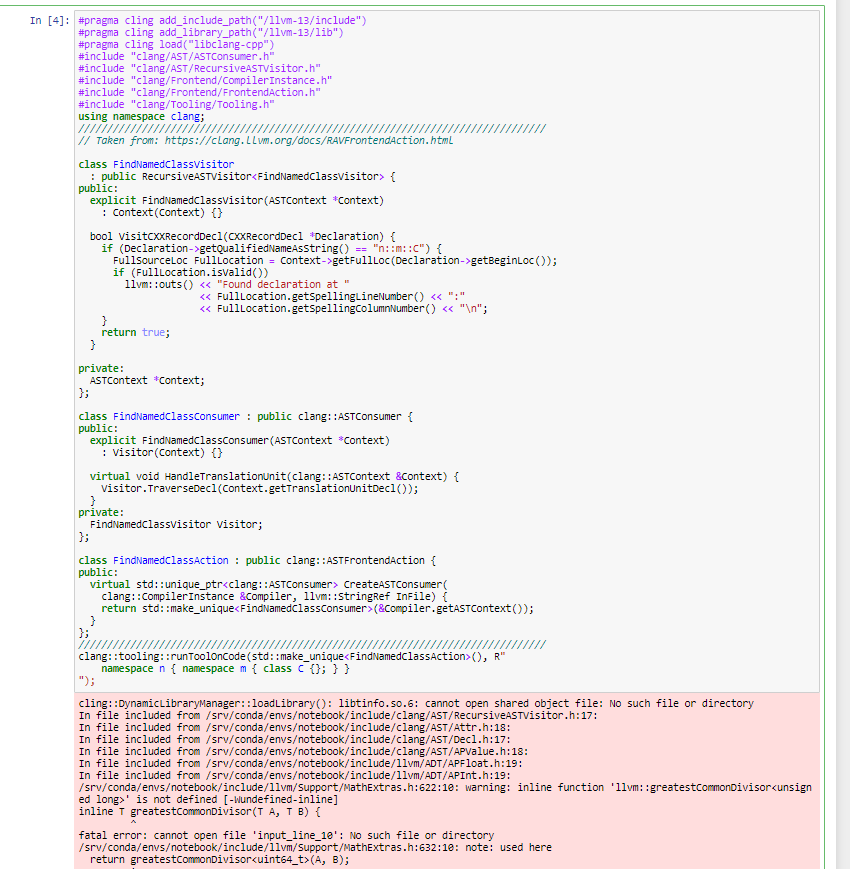Select the FindNamedClassConsumer class declaration
The image size is (850, 869).
180,416
